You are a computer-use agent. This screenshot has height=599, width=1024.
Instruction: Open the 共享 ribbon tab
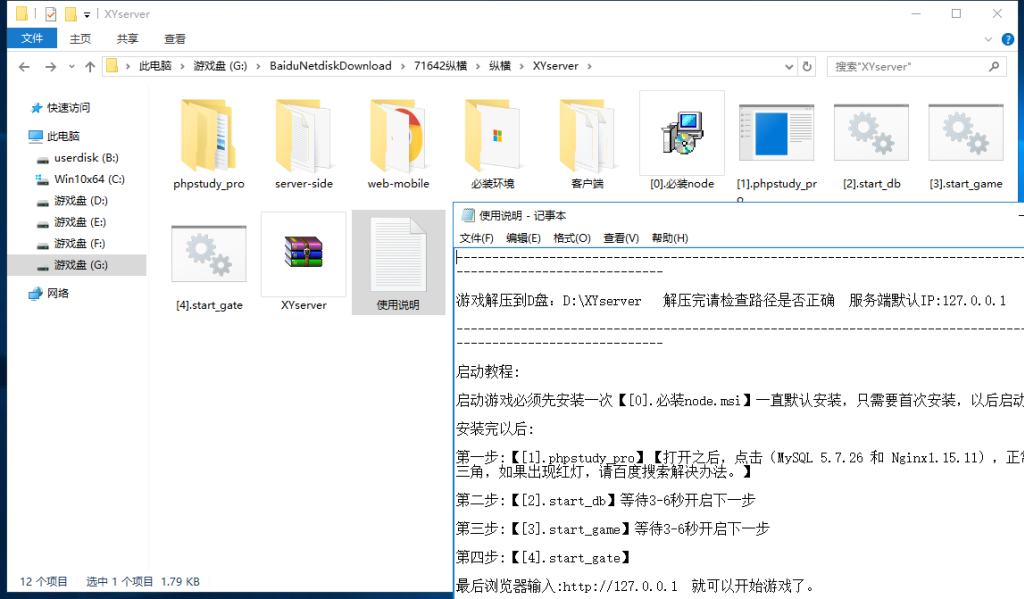(127, 39)
